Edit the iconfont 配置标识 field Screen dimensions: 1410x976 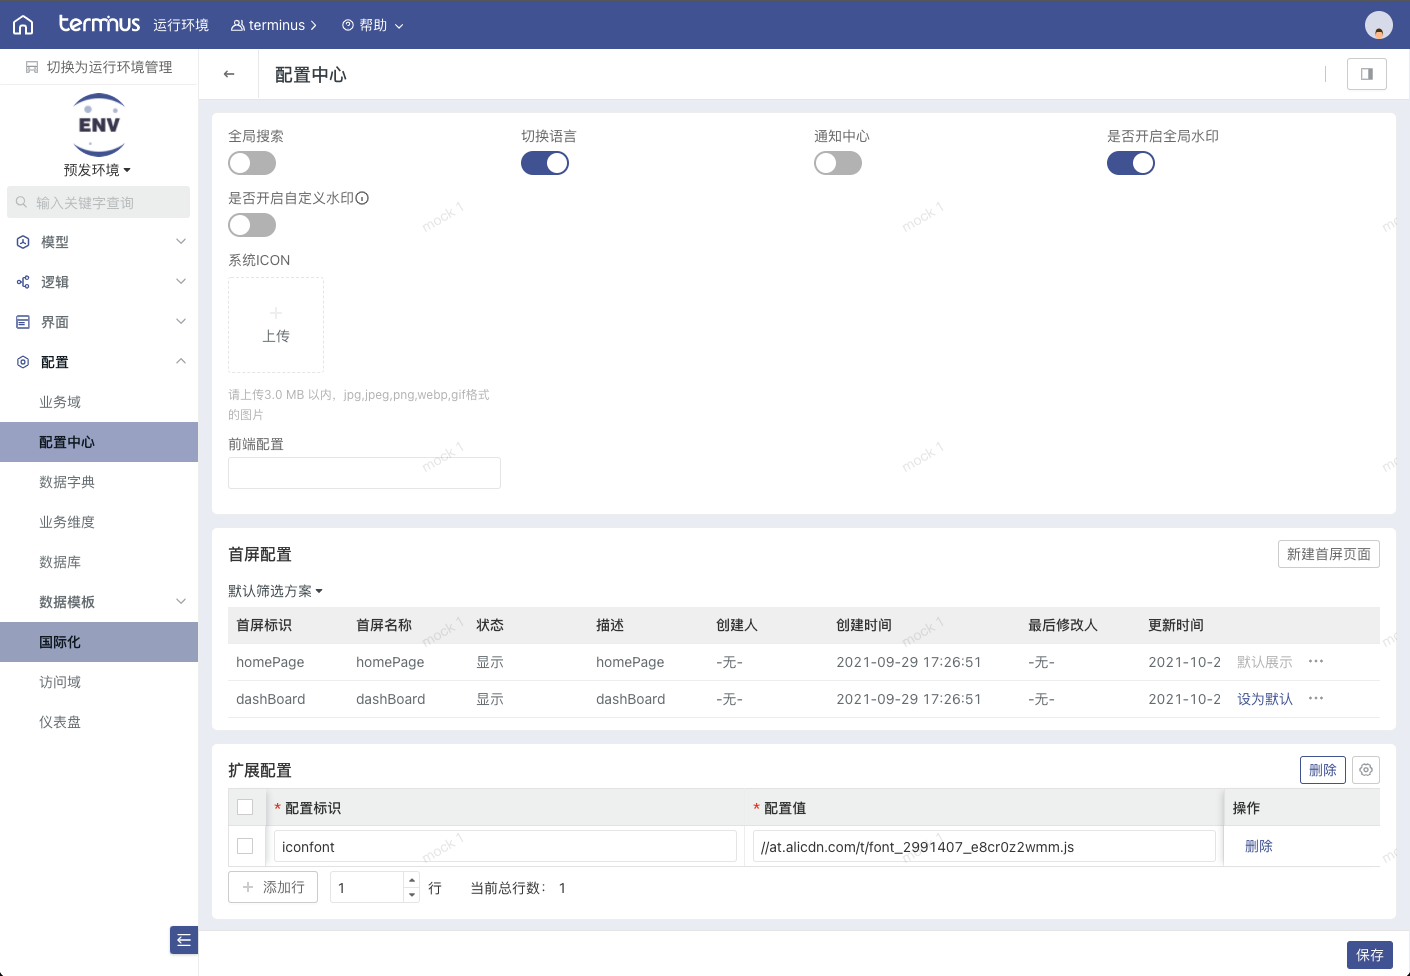coord(505,846)
